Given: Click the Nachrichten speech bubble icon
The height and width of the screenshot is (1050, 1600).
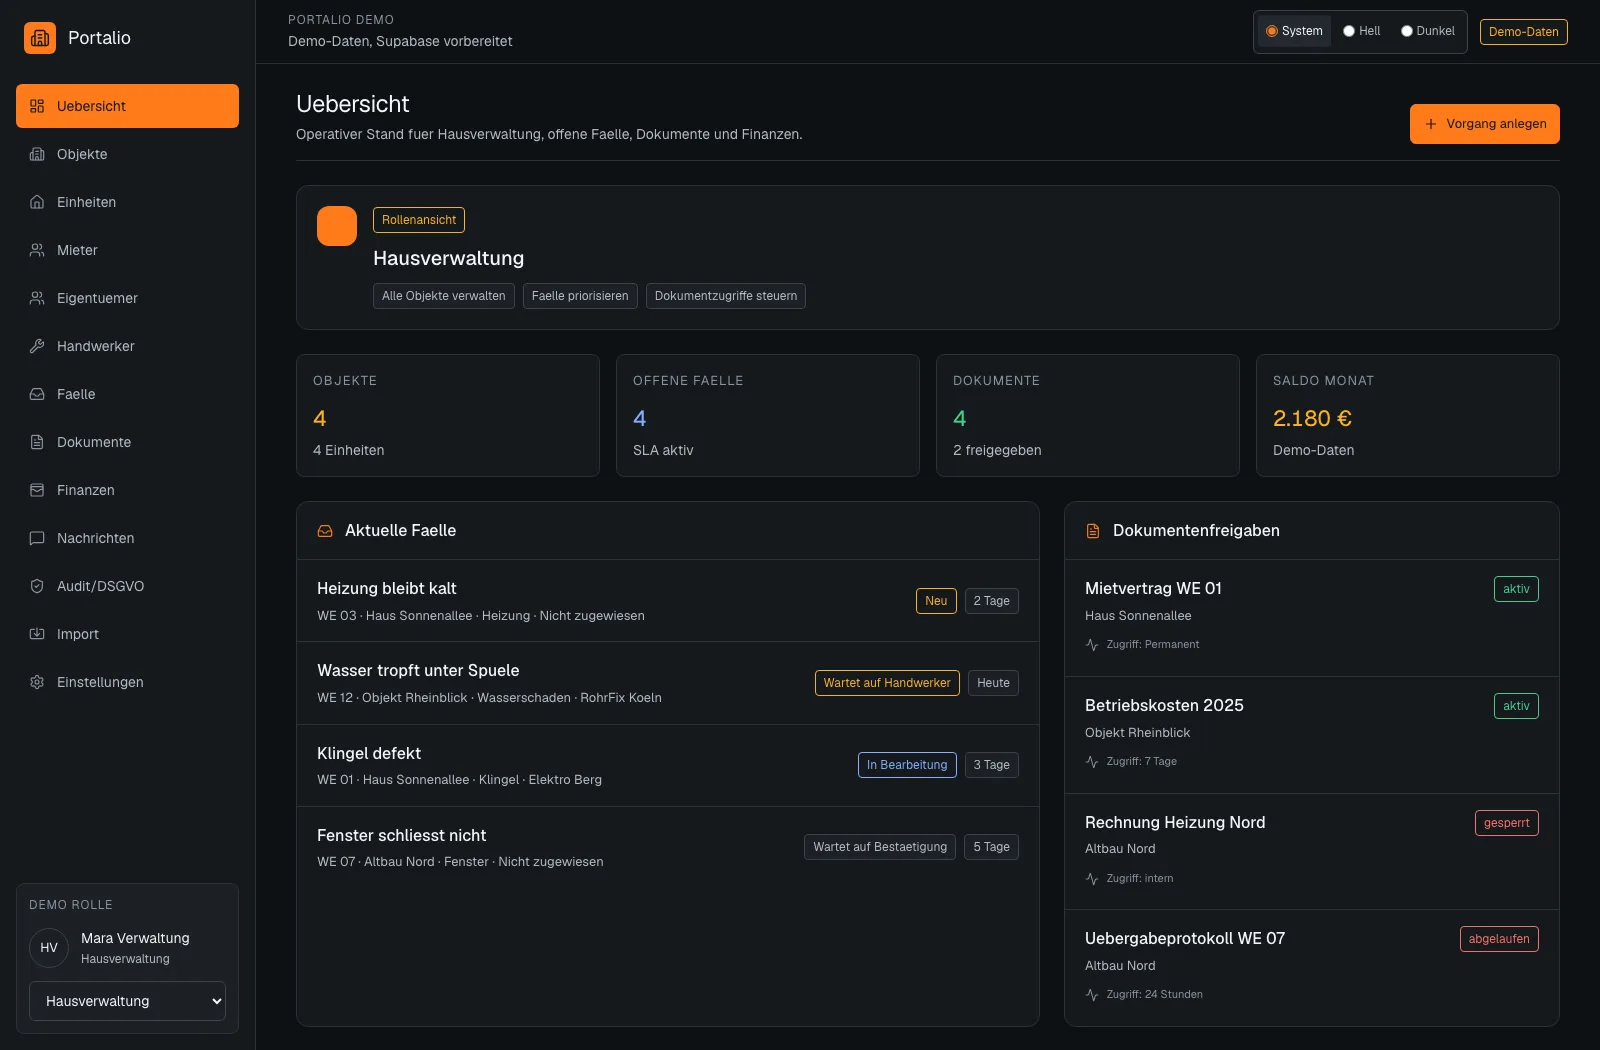Looking at the screenshot, I should [x=37, y=538].
